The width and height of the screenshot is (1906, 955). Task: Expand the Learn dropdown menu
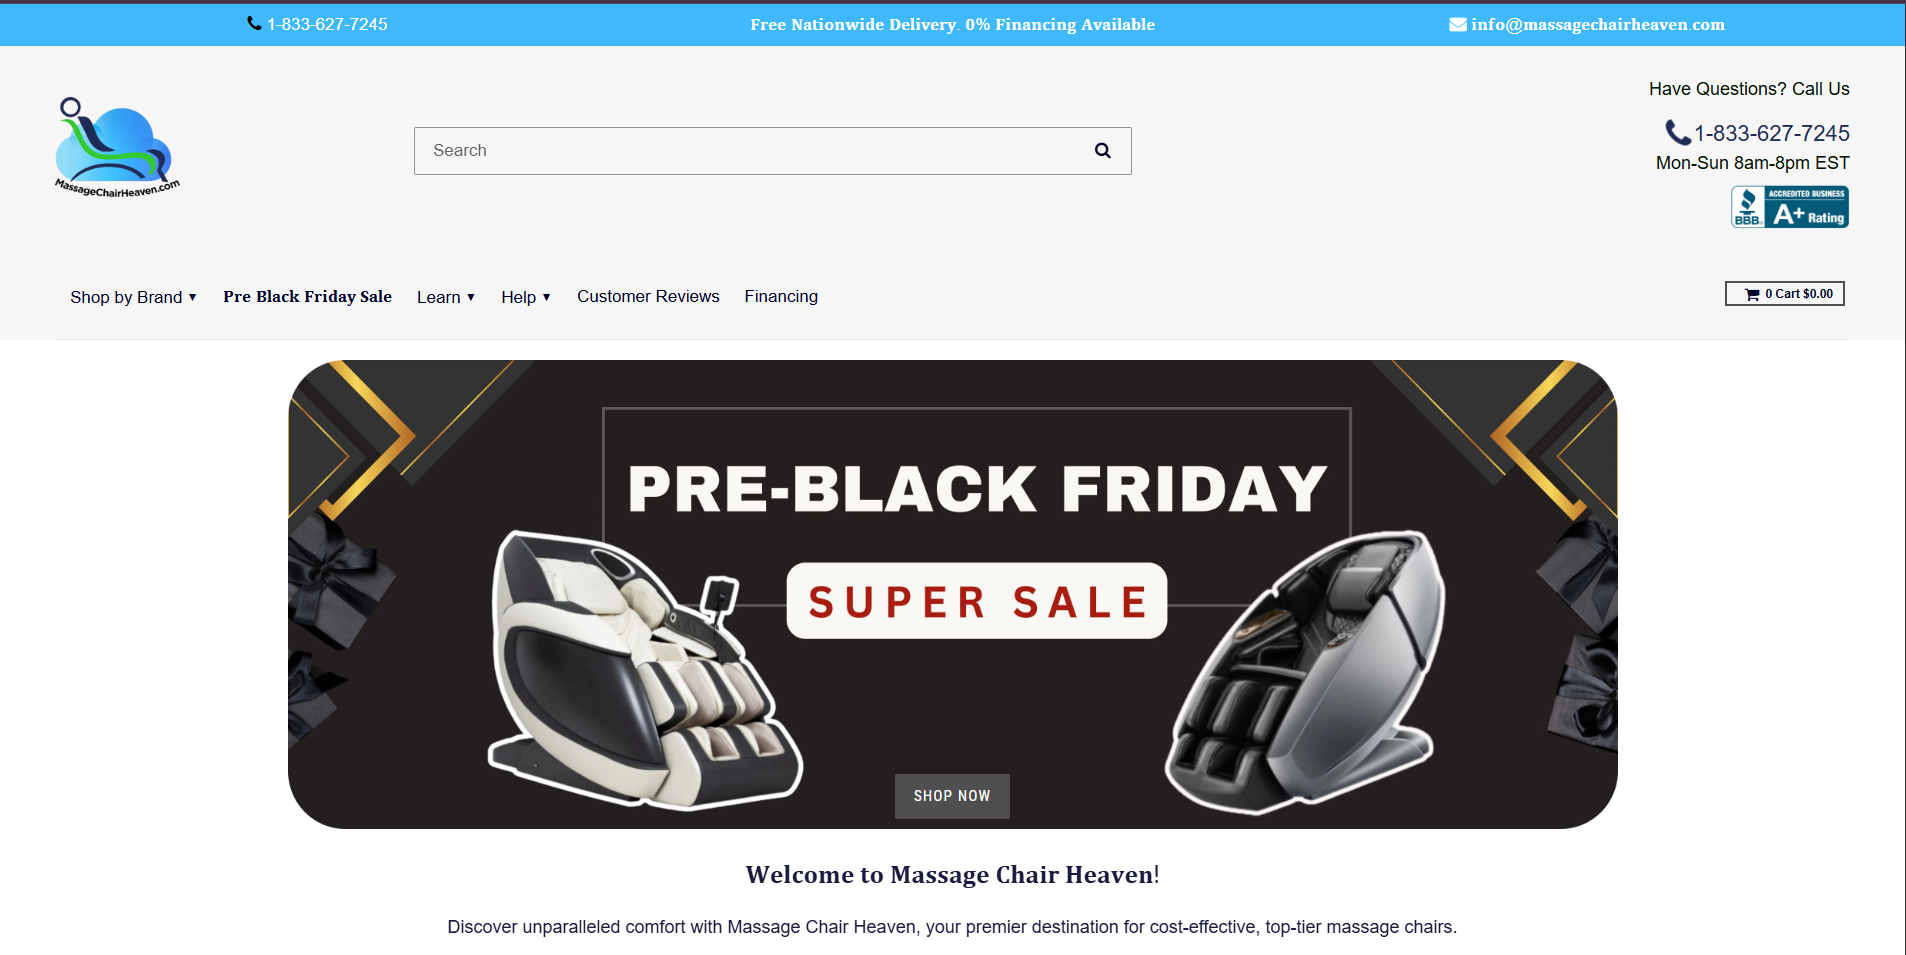[446, 297]
